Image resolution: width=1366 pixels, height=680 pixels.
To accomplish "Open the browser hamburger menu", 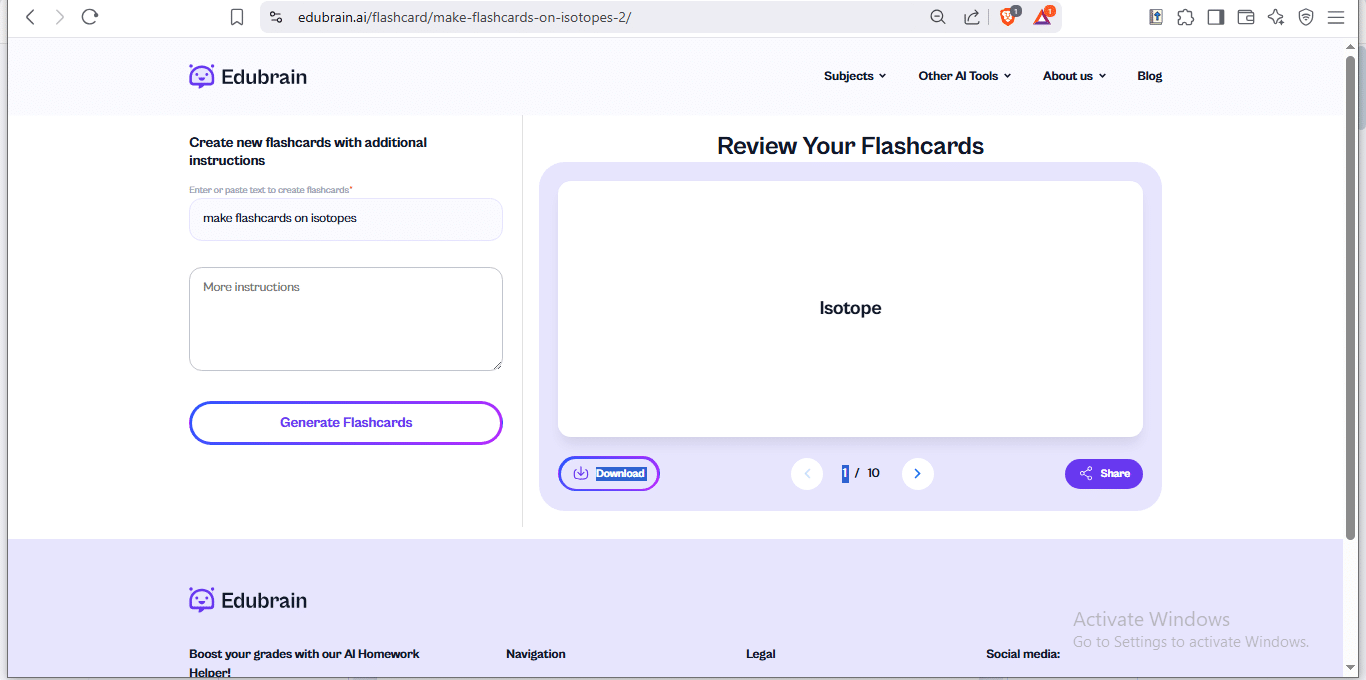I will [x=1335, y=17].
